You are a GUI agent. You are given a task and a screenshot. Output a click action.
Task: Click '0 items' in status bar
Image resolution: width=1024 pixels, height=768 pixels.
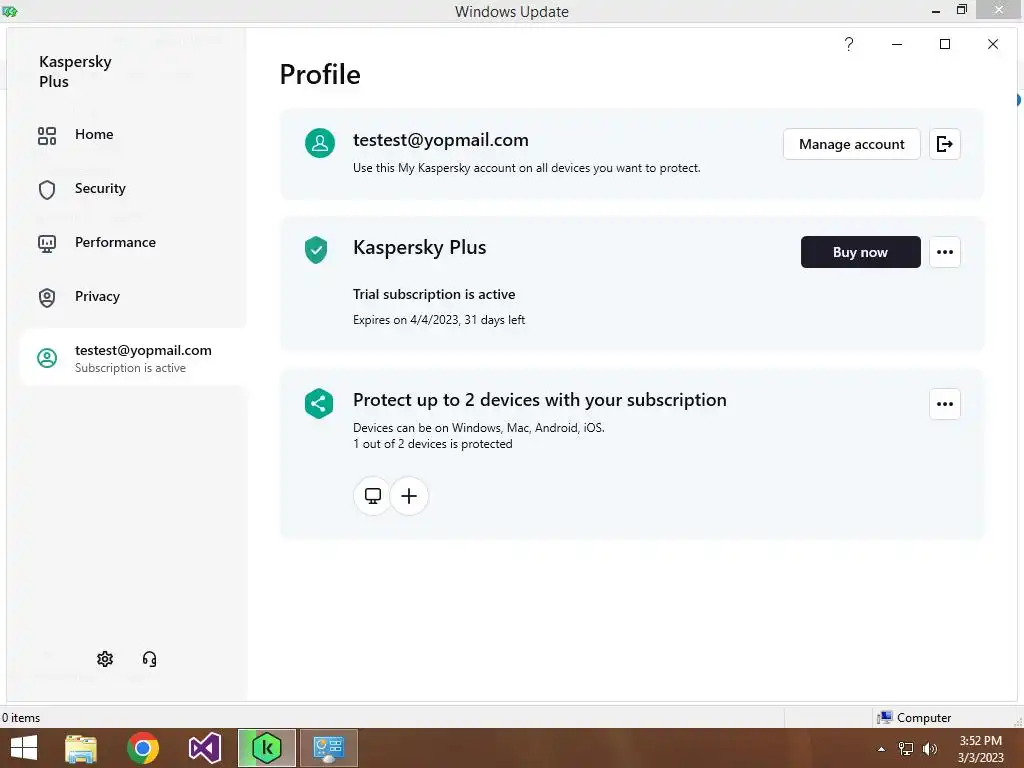tap(21, 718)
